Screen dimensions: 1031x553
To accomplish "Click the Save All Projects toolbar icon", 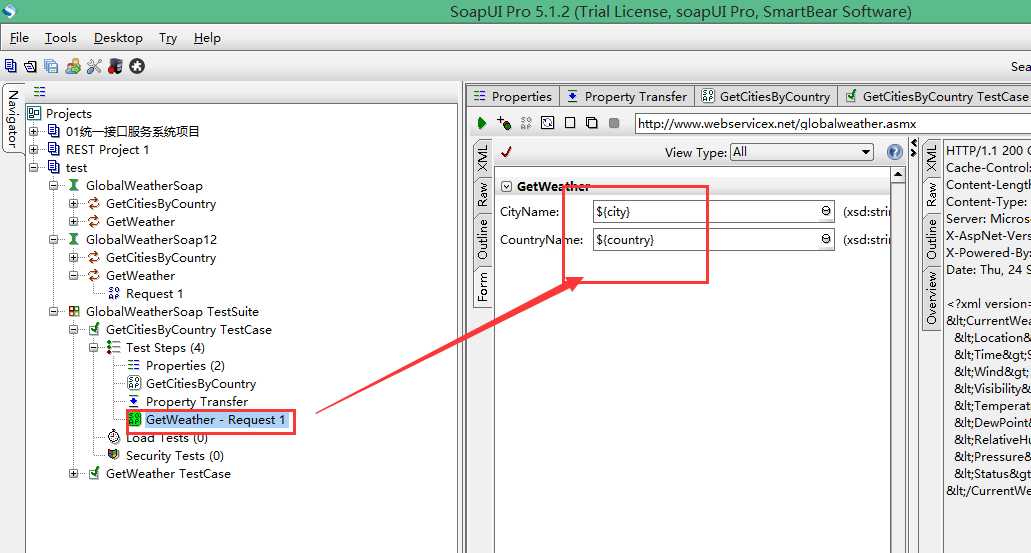I will click(51, 66).
